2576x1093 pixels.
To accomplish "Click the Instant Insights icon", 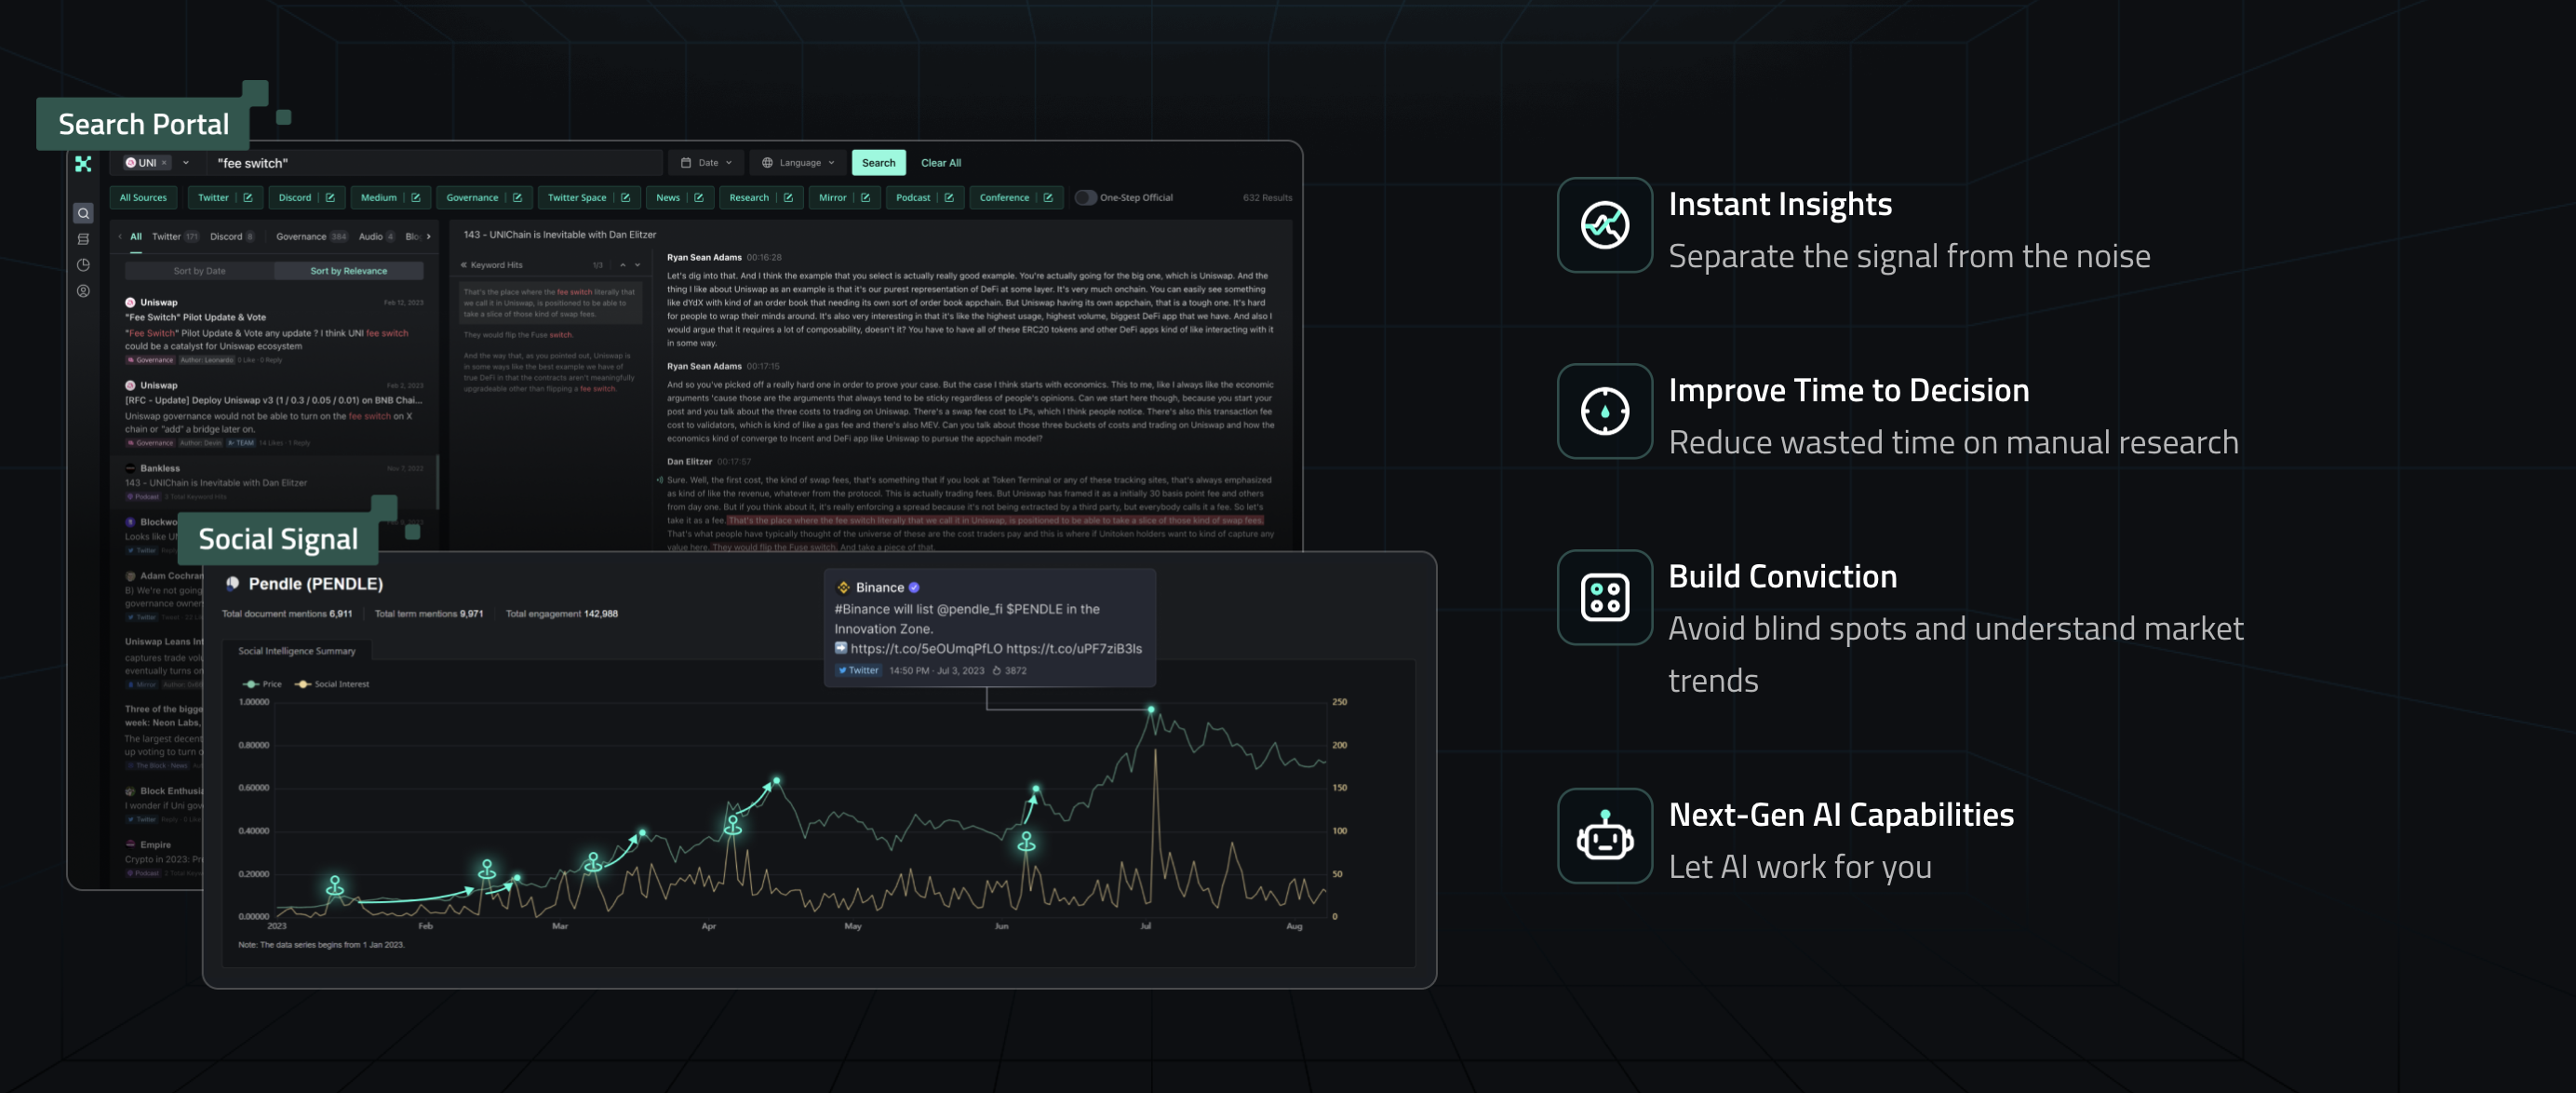I will [x=1604, y=225].
